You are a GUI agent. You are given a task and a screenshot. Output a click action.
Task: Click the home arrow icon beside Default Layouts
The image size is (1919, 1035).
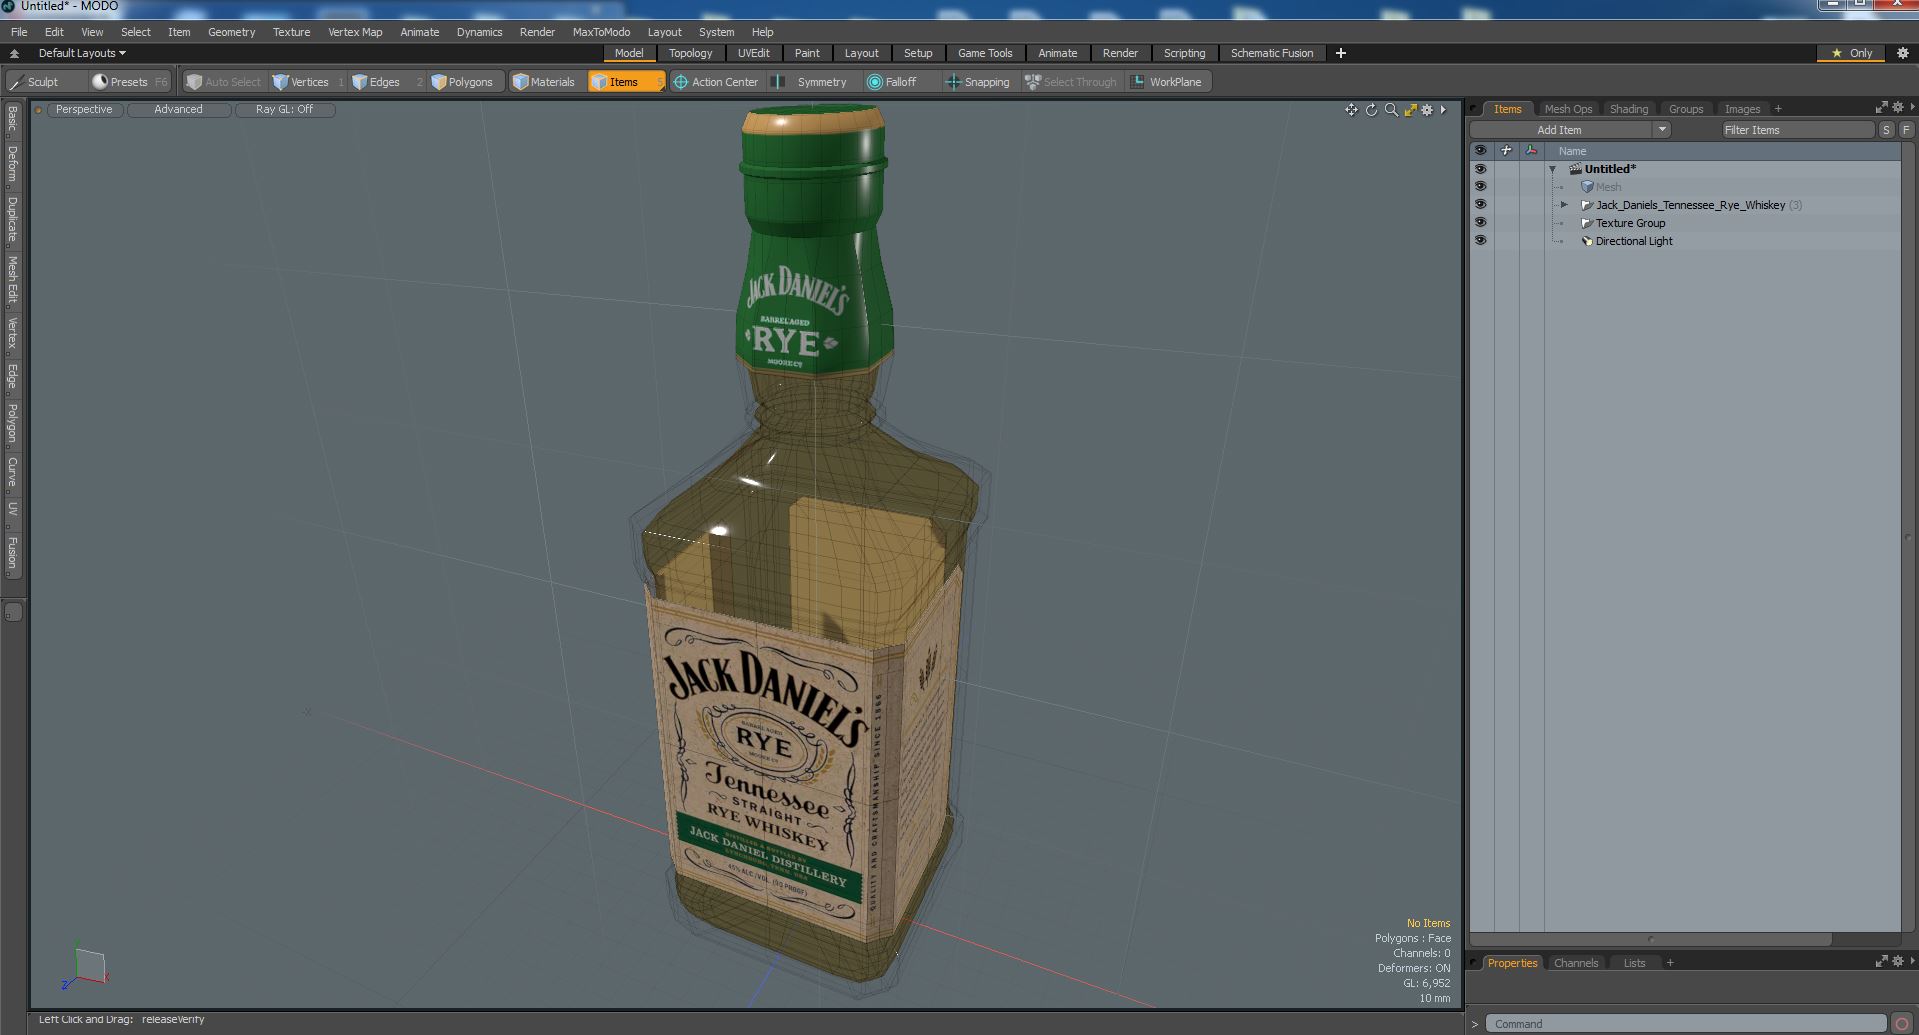pos(14,53)
